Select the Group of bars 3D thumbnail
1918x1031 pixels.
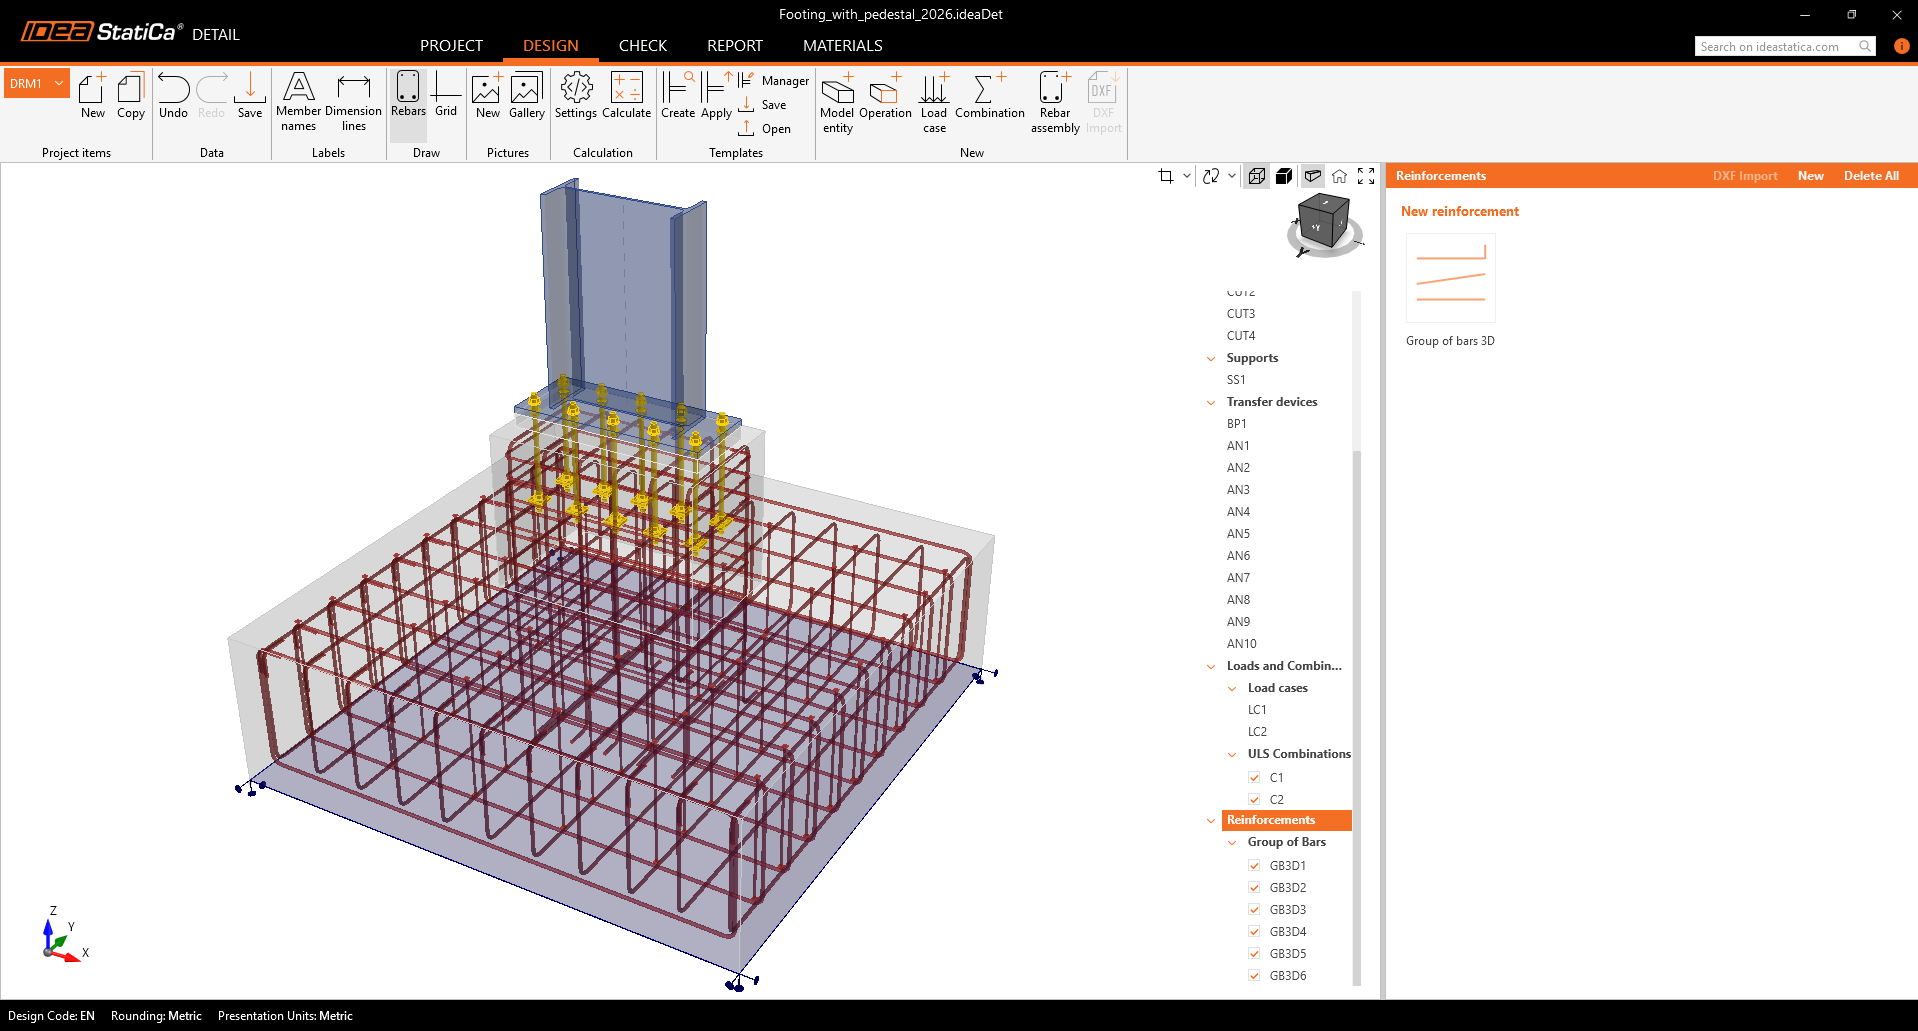[x=1450, y=279]
